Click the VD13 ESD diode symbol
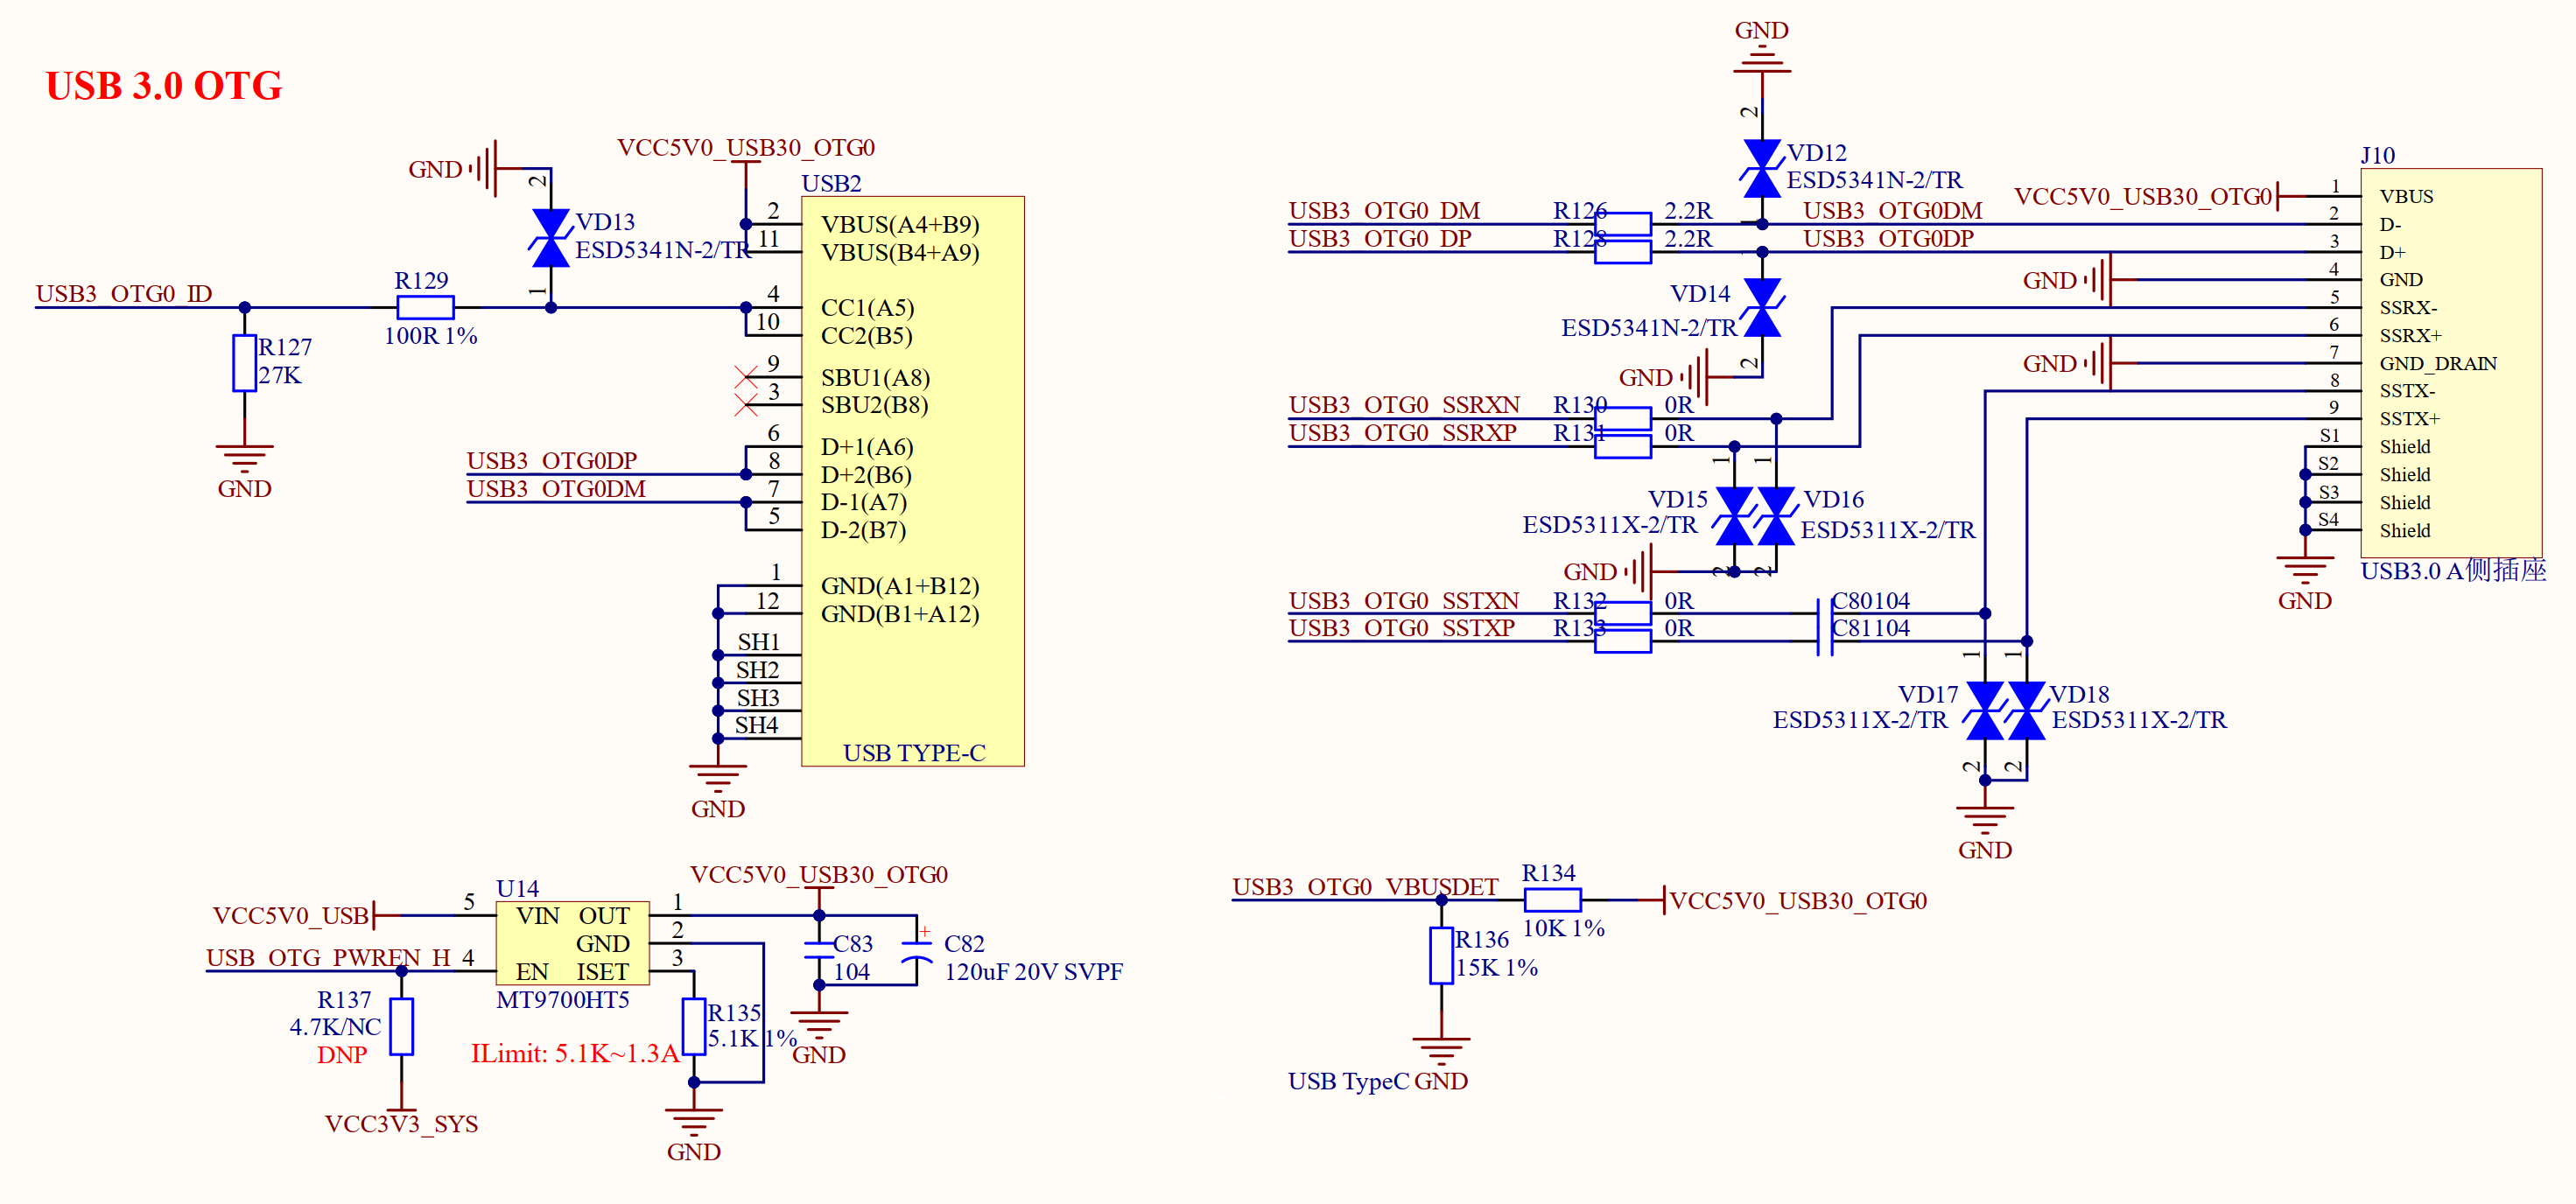2576x1204 pixels. 550,238
